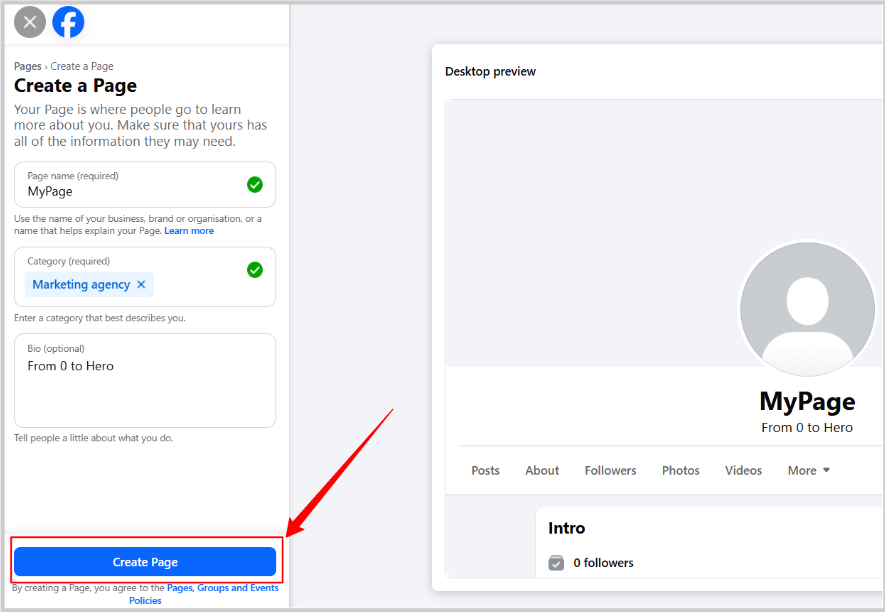Switch to the About tab
885x612 pixels.
coord(542,471)
